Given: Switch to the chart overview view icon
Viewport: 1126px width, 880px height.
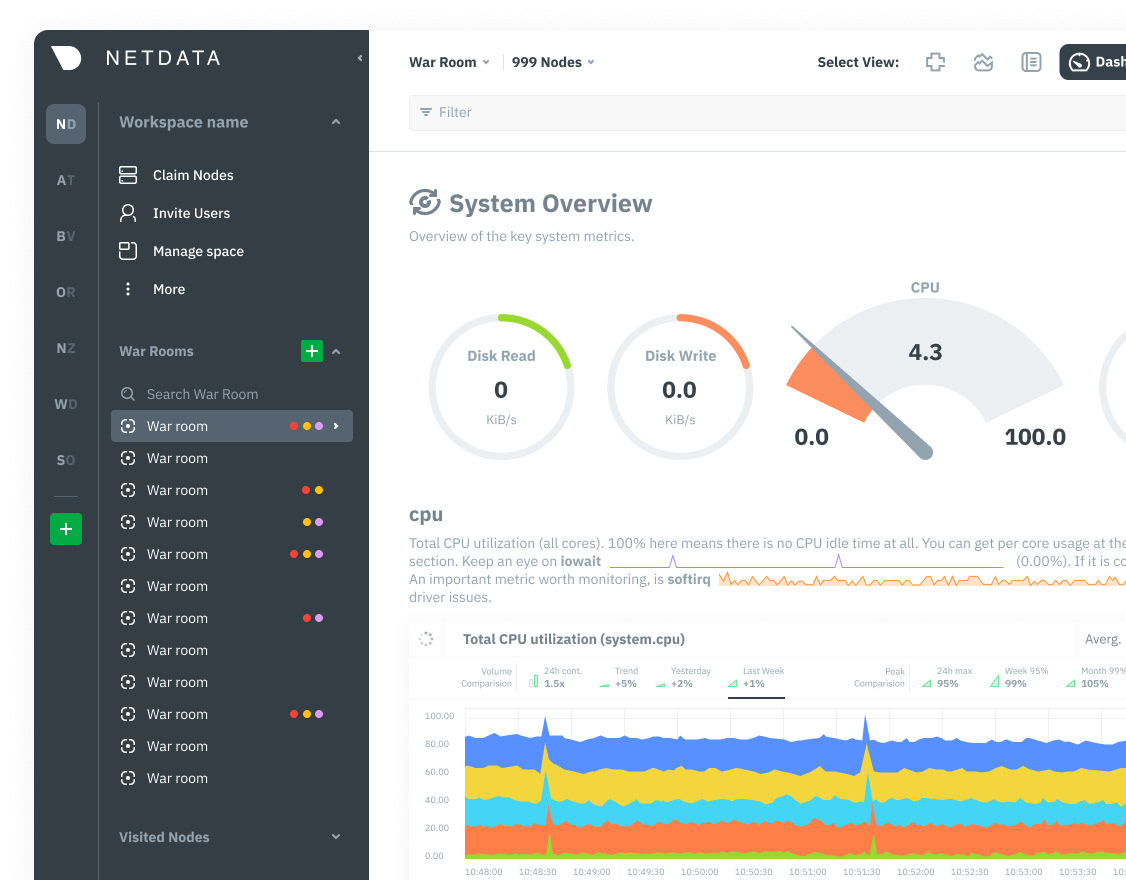Looking at the screenshot, I should tap(983, 62).
